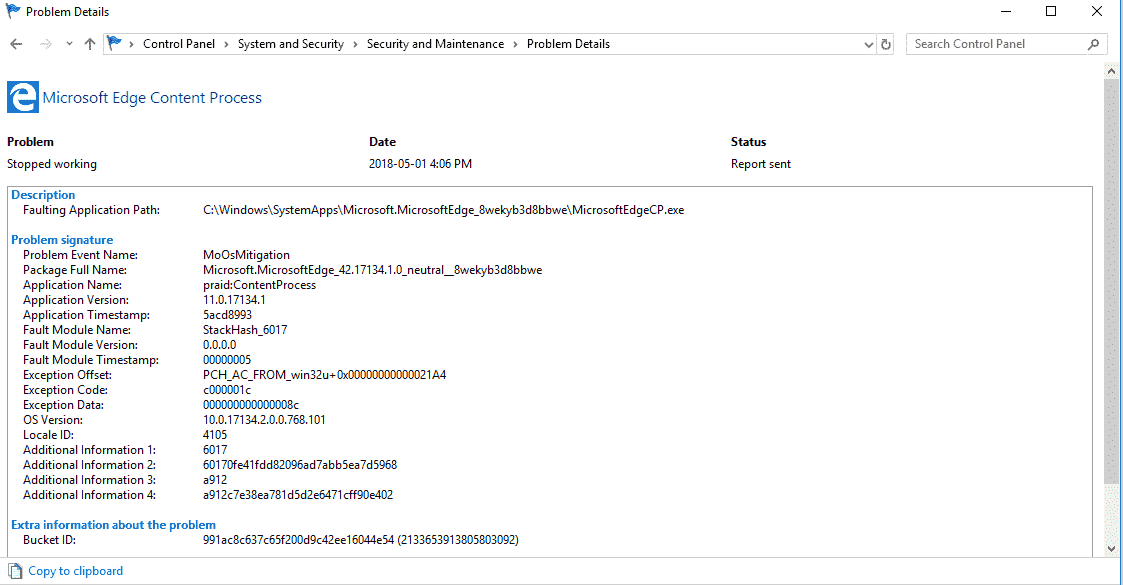Image resolution: width=1123 pixels, height=585 pixels.
Task: Click the Bucket ID value
Action: pyautogui.click(x=361, y=540)
